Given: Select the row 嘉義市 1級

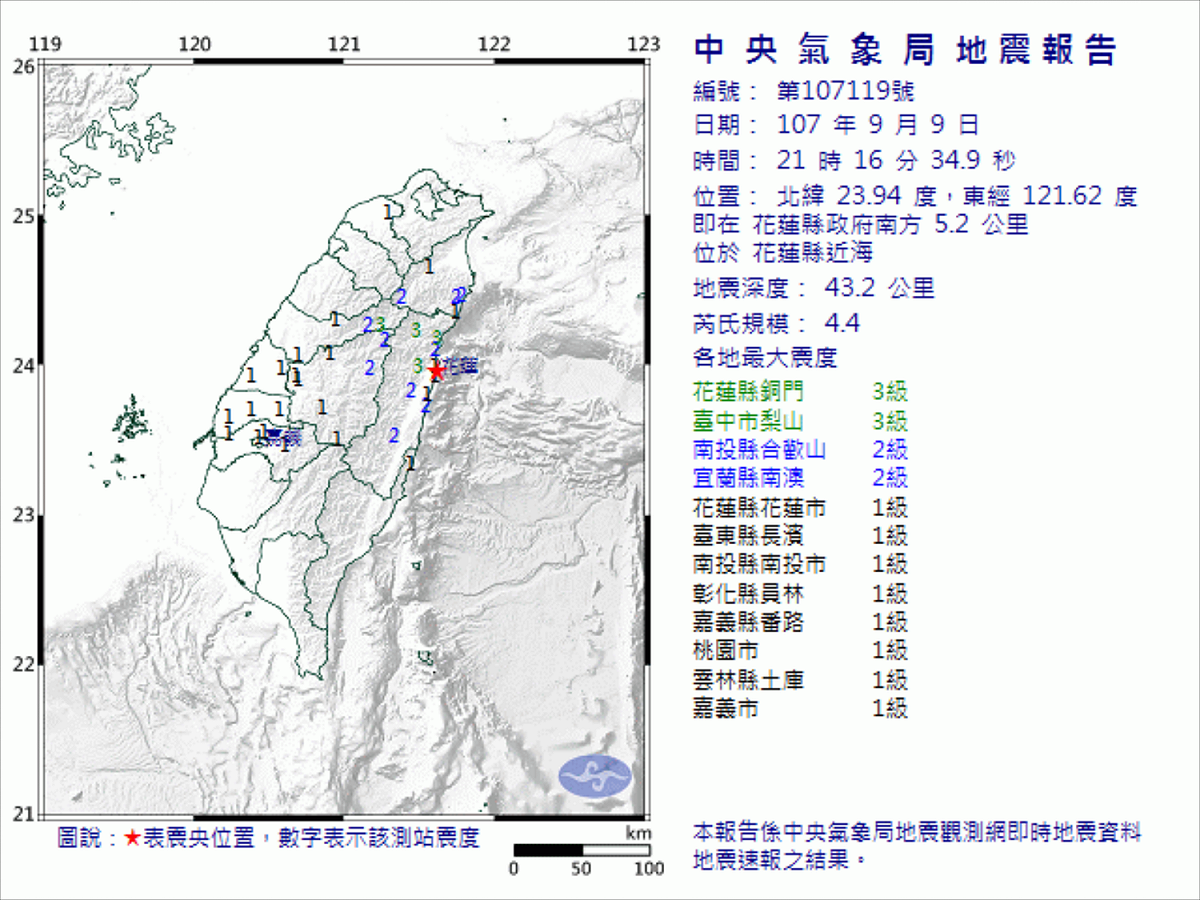Looking at the screenshot, I should pos(800,709).
